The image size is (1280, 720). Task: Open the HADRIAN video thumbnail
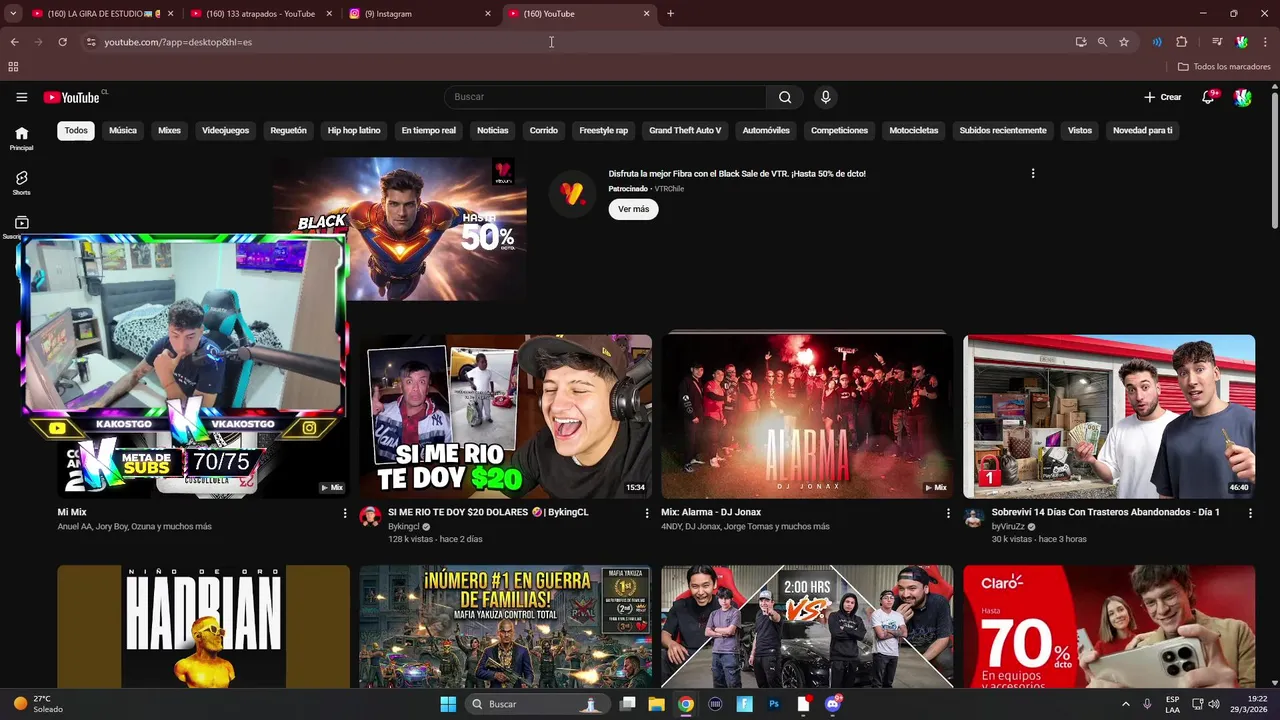[x=203, y=626]
